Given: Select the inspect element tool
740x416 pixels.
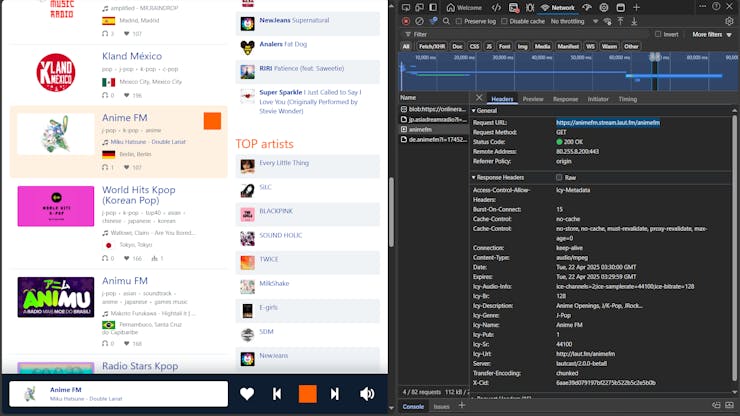Looking at the screenshot, I should 406,7.
